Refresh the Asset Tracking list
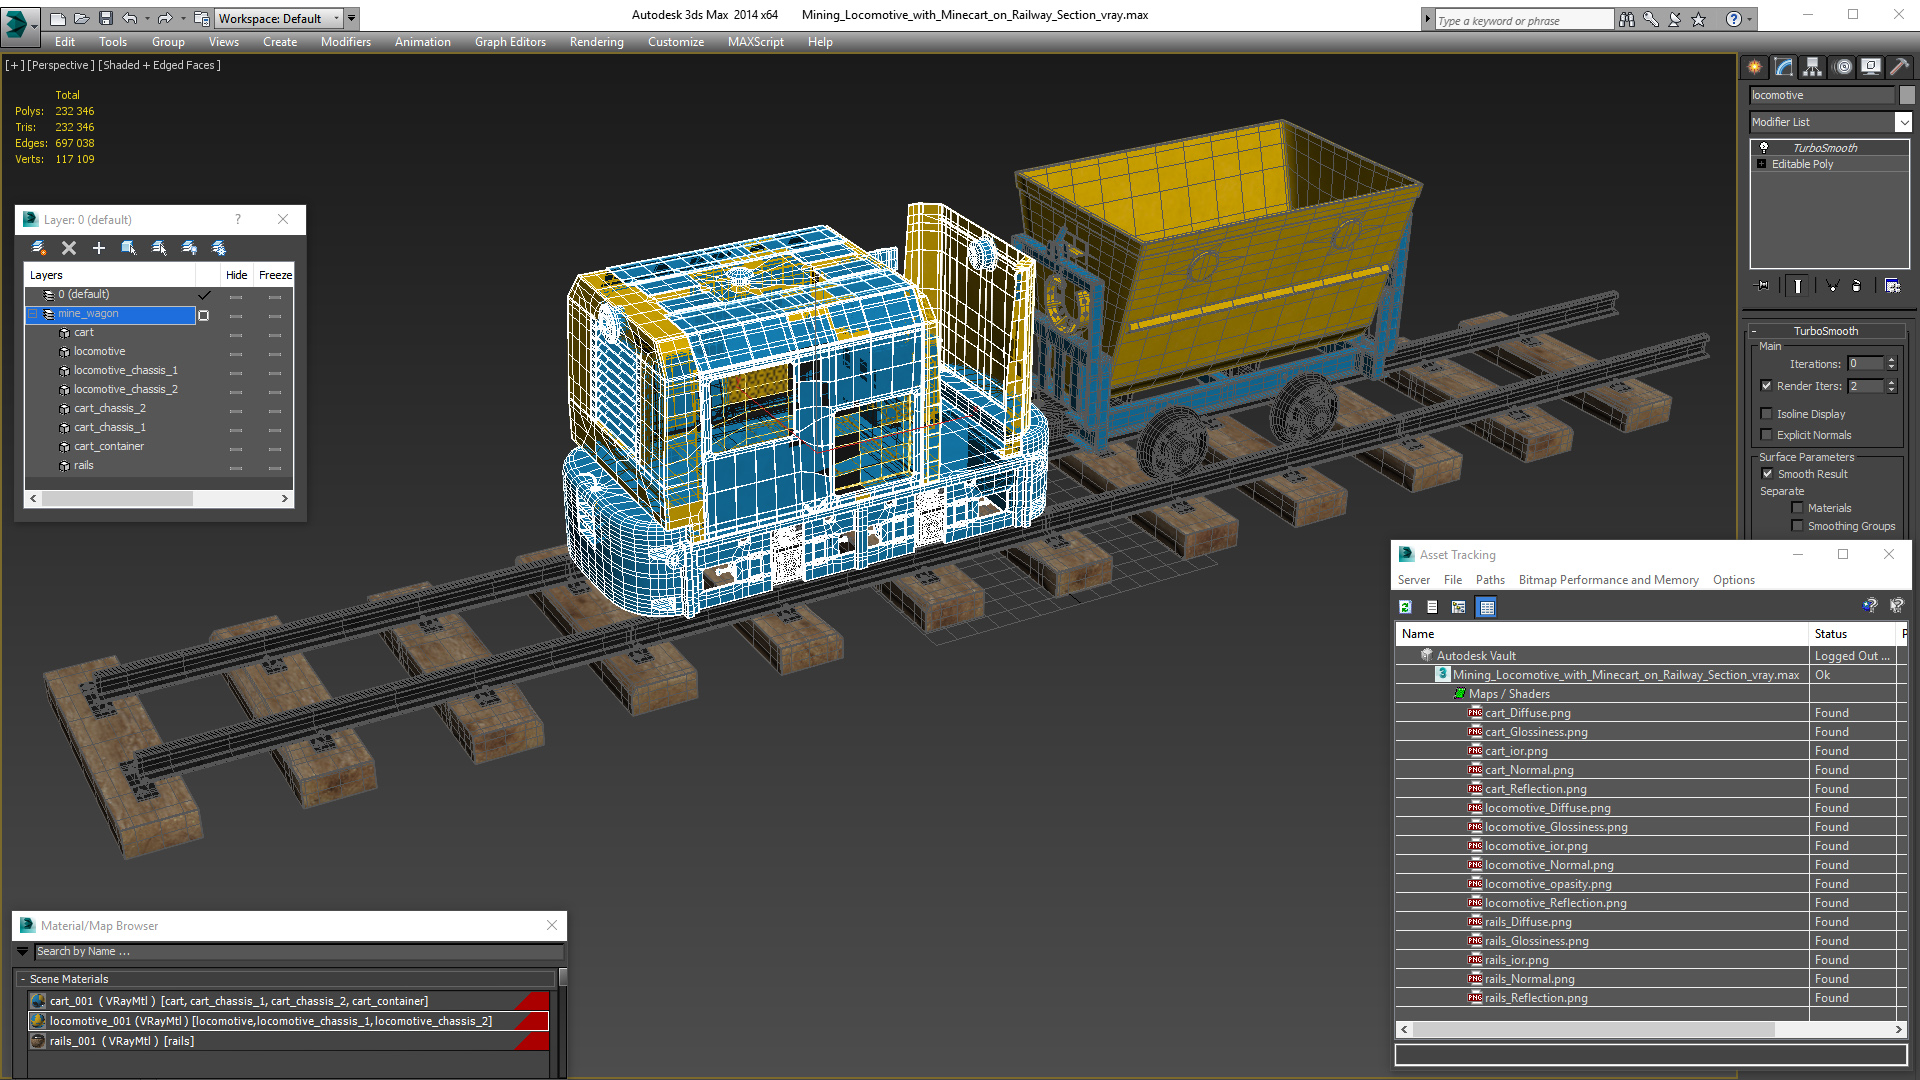The width and height of the screenshot is (1920, 1080). pos(1405,607)
